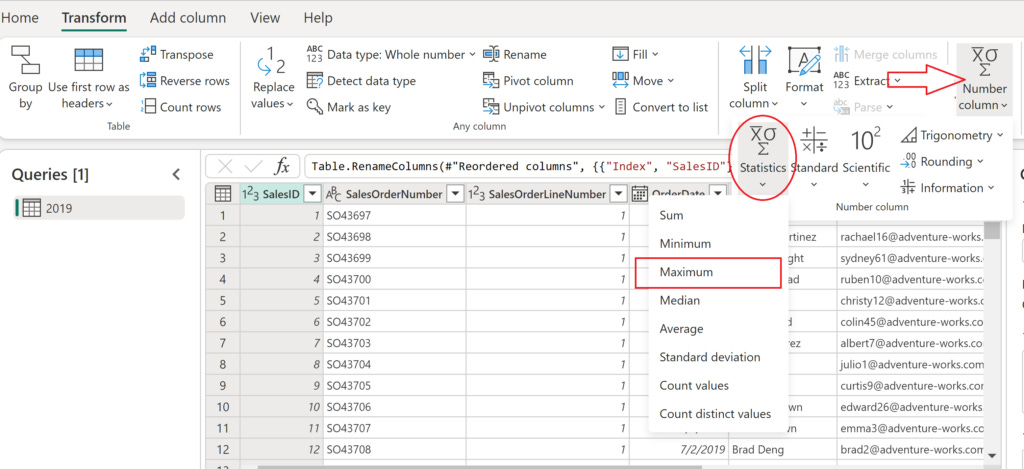Switch to the Home tab
Viewport: 1024px width, 469px height.
pyautogui.click(x=19, y=18)
